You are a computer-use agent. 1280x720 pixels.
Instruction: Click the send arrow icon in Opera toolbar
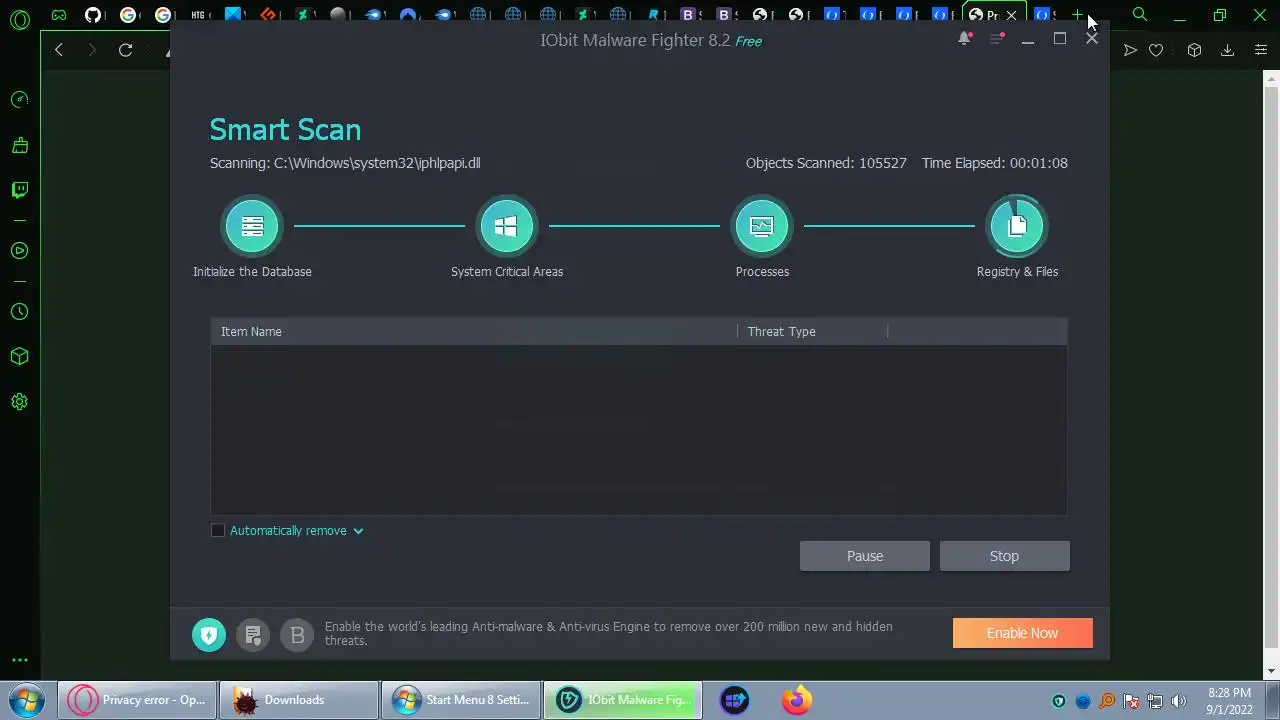click(x=1130, y=50)
